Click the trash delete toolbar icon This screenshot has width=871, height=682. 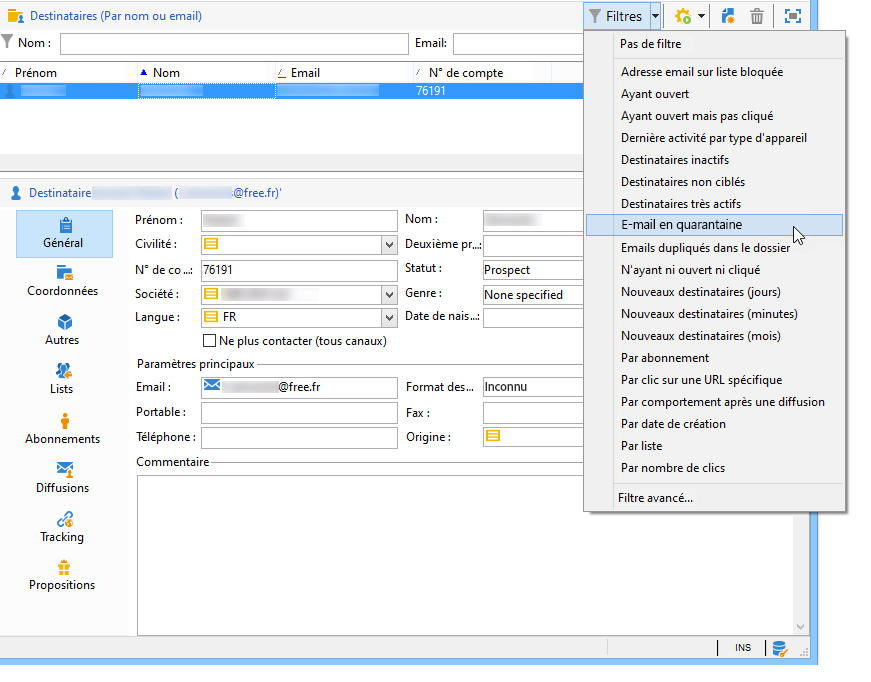click(757, 16)
